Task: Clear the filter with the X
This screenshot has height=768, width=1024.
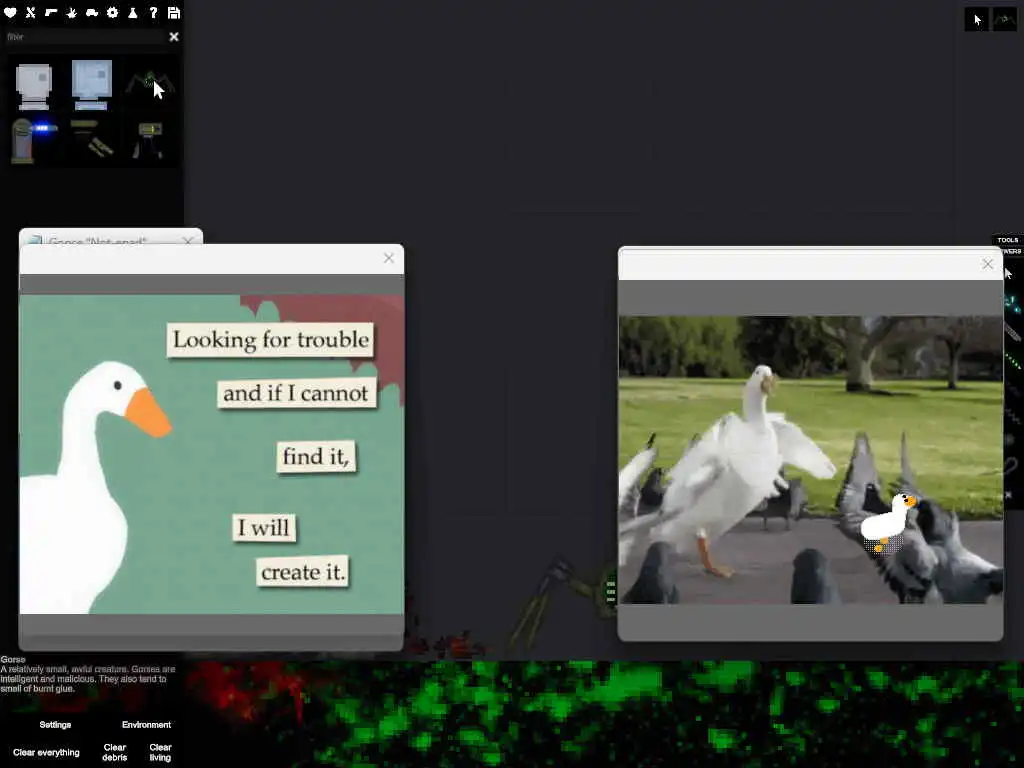Action: click(x=174, y=37)
